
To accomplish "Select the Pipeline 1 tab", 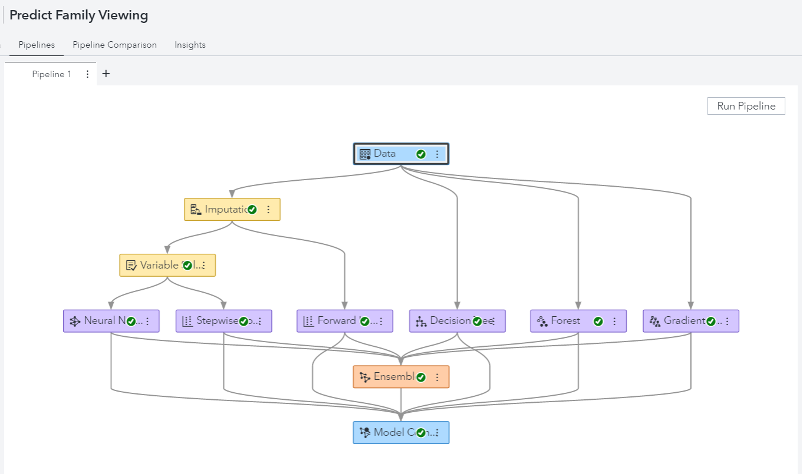I will (x=51, y=74).
